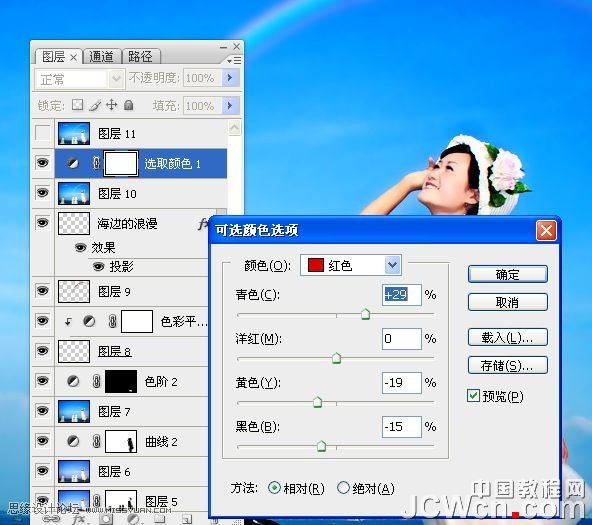Switch to the 通道 channels tab
Image resolution: width=592 pixels, height=525 pixels.
coord(101,57)
